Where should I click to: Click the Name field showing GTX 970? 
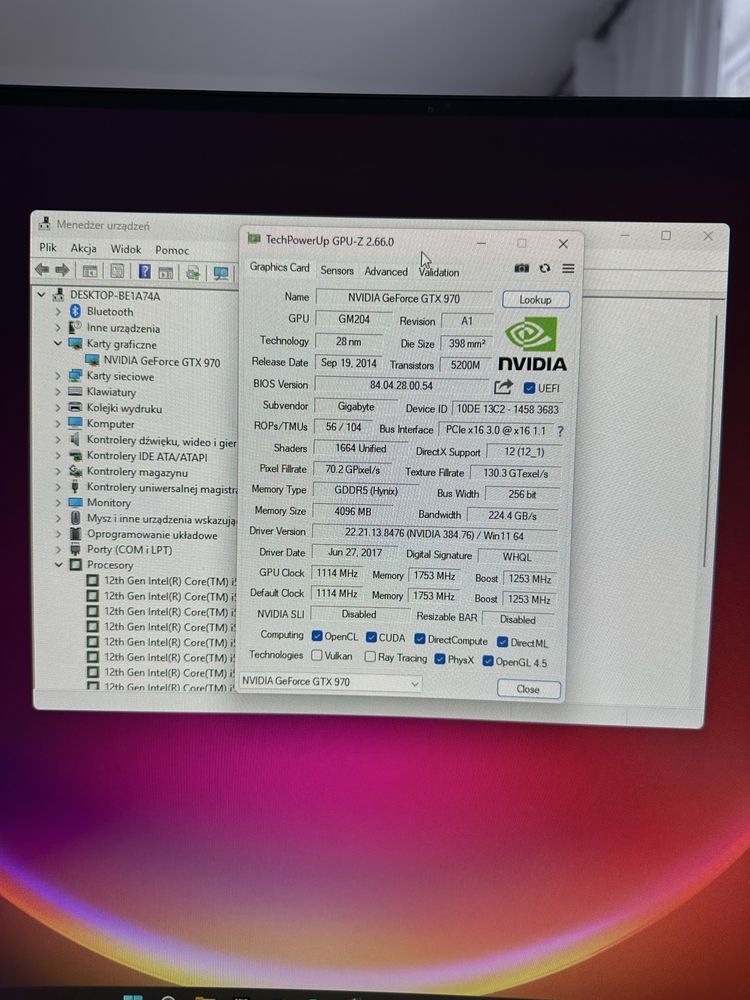(404, 298)
